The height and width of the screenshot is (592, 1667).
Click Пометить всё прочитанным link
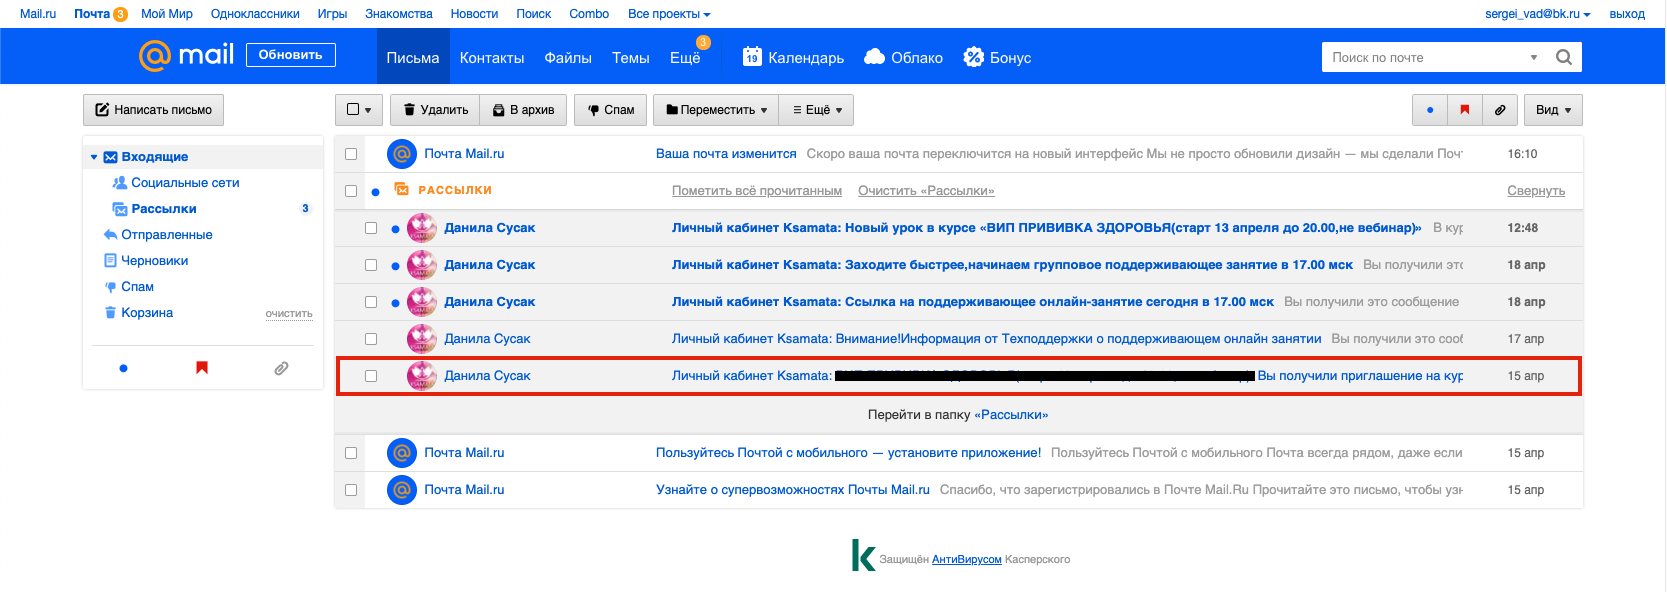[x=757, y=191]
